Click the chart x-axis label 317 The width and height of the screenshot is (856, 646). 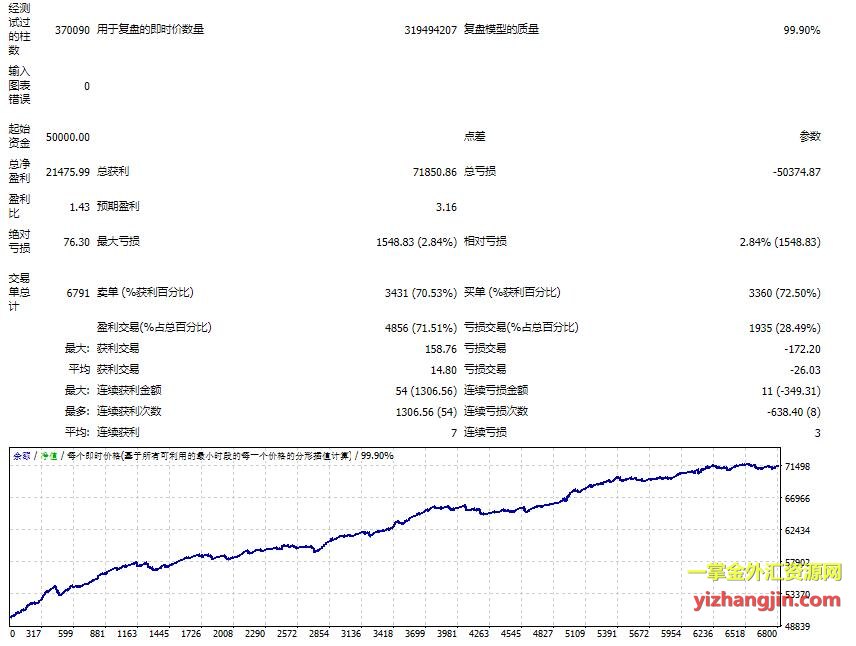click(33, 633)
